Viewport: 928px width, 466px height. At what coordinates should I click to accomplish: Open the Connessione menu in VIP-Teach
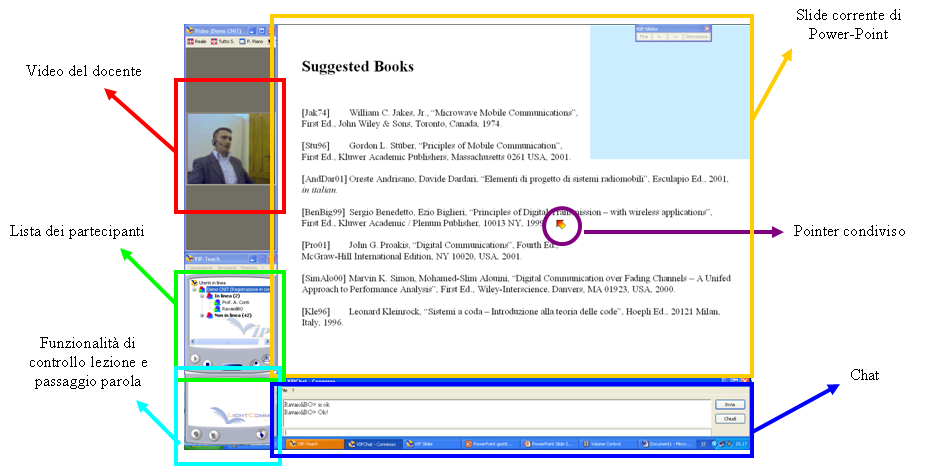pos(201,268)
